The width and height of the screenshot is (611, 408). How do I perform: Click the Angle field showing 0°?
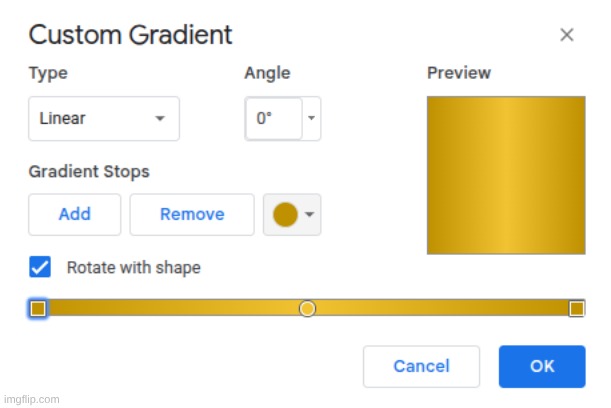pyautogui.click(x=273, y=119)
